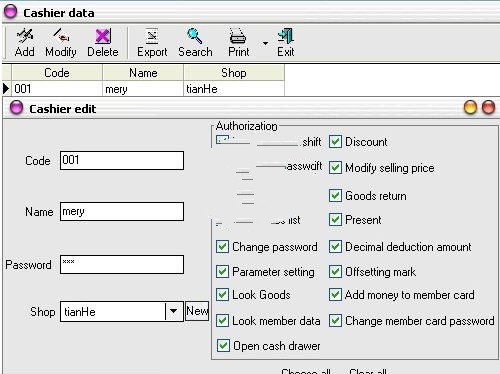This screenshot has height=374, width=500.
Task: Click the New shop button
Action: point(197,311)
